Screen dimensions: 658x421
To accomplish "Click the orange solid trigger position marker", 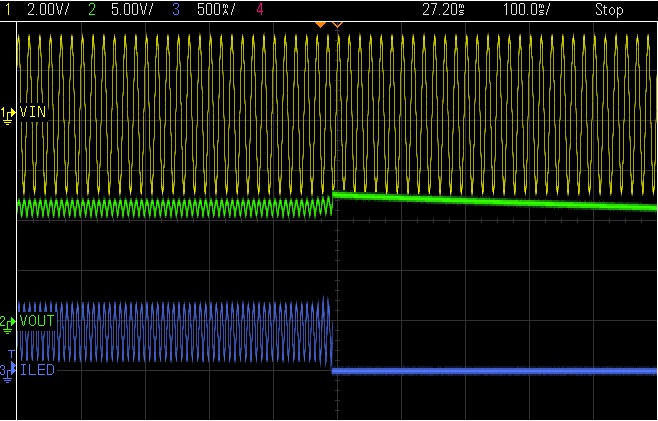I will [x=320, y=23].
